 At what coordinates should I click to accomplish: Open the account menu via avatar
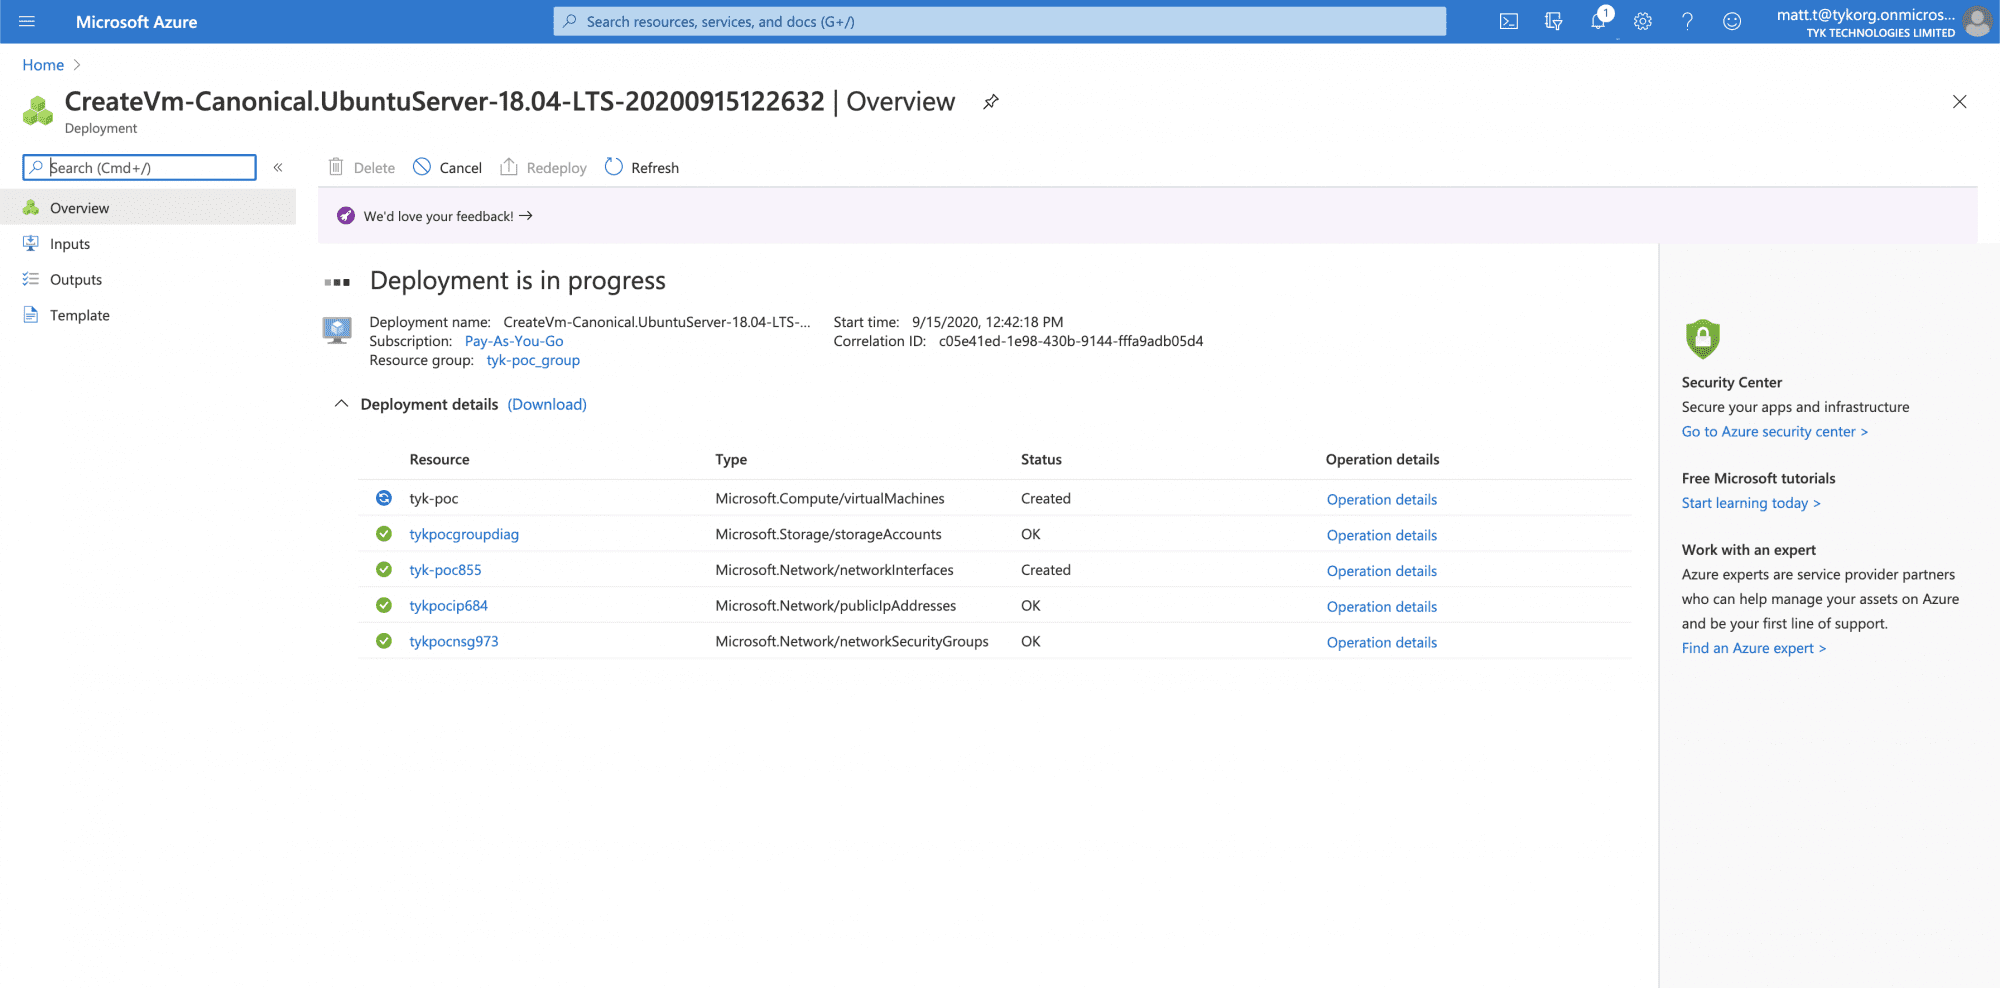pos(1977,21)
